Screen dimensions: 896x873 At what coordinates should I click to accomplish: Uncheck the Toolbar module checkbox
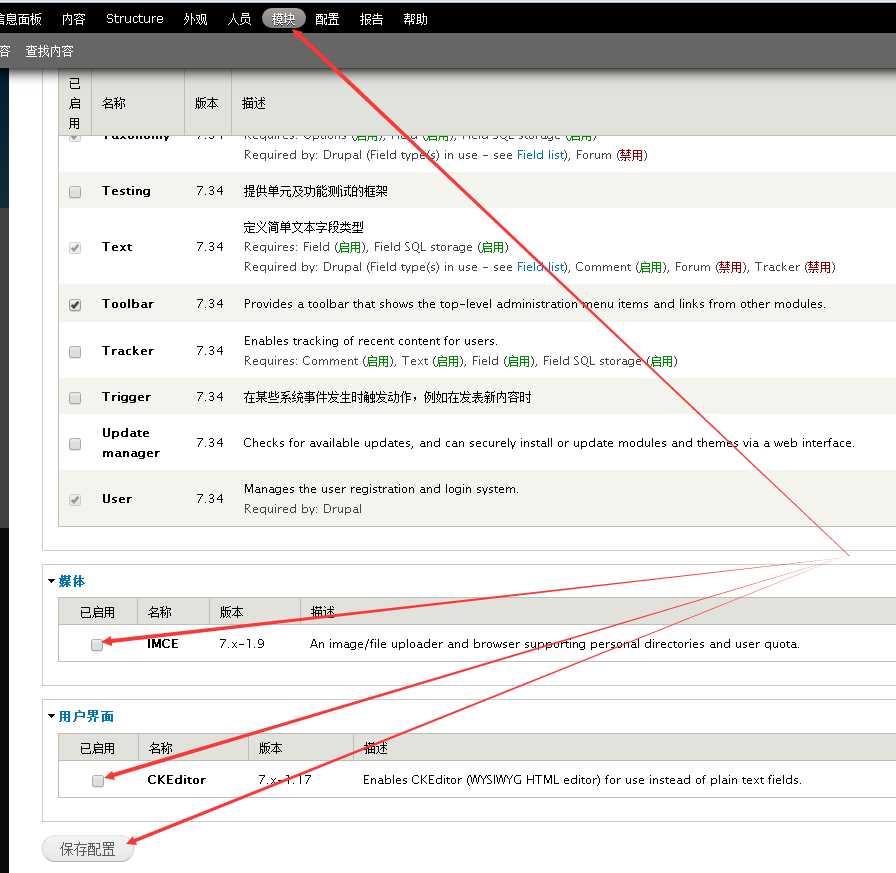[75, 305]
